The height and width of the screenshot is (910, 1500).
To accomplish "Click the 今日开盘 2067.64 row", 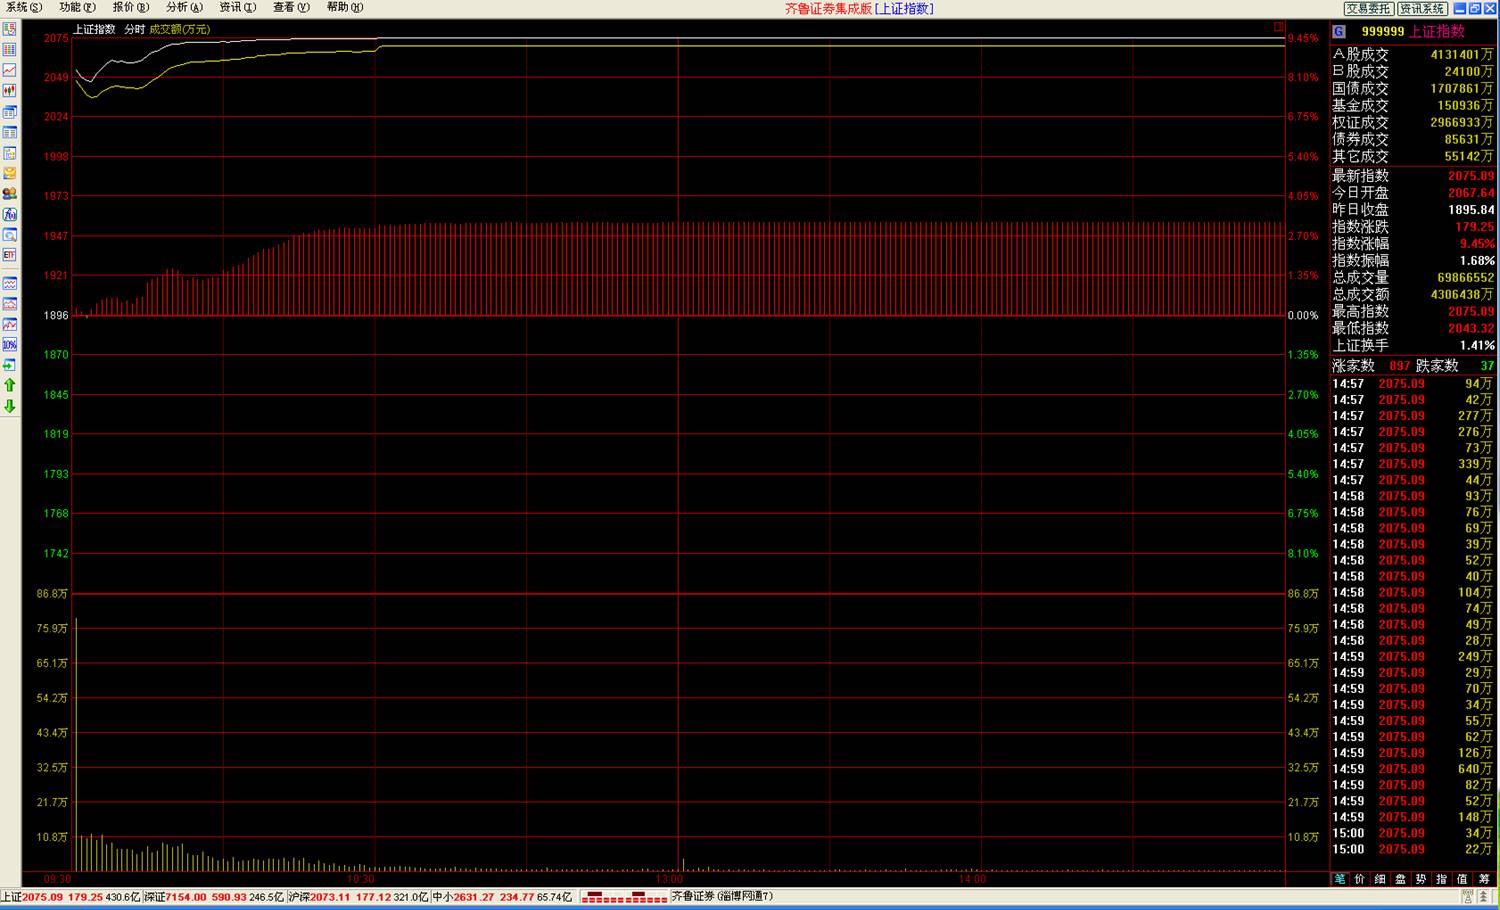I will [x=1413, y=193].
